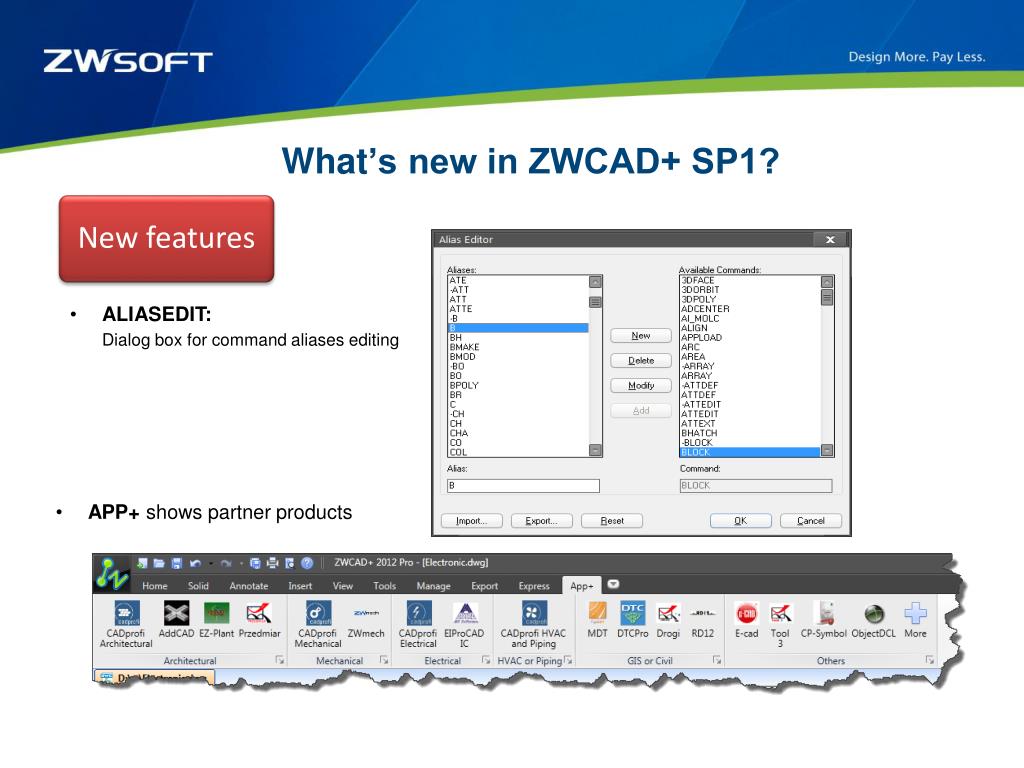Screen dimensions: 1024x768
Task: Launch the ElProCAD IC app
Action: (x=464, y=624)
